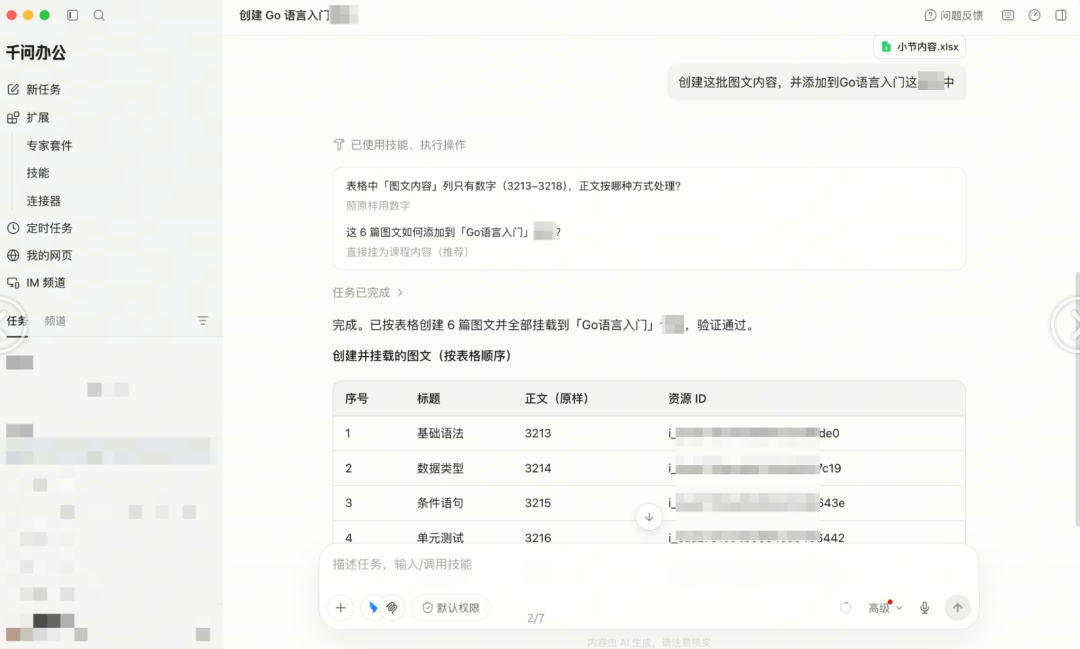The height and width of the screenshot is (649, 1080).
Task: Click the 3214 cell in the table
Action: coord(538,468)
